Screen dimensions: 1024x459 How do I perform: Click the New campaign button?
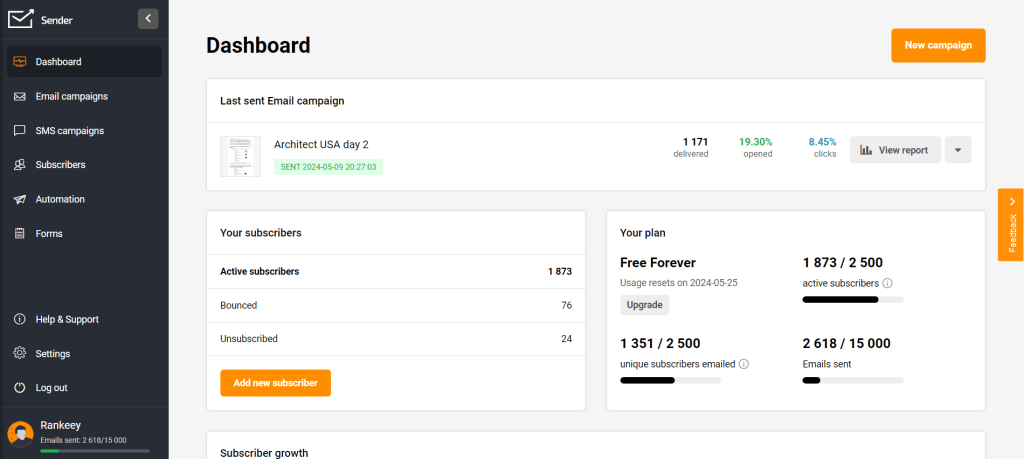click(x=937, y=45)
